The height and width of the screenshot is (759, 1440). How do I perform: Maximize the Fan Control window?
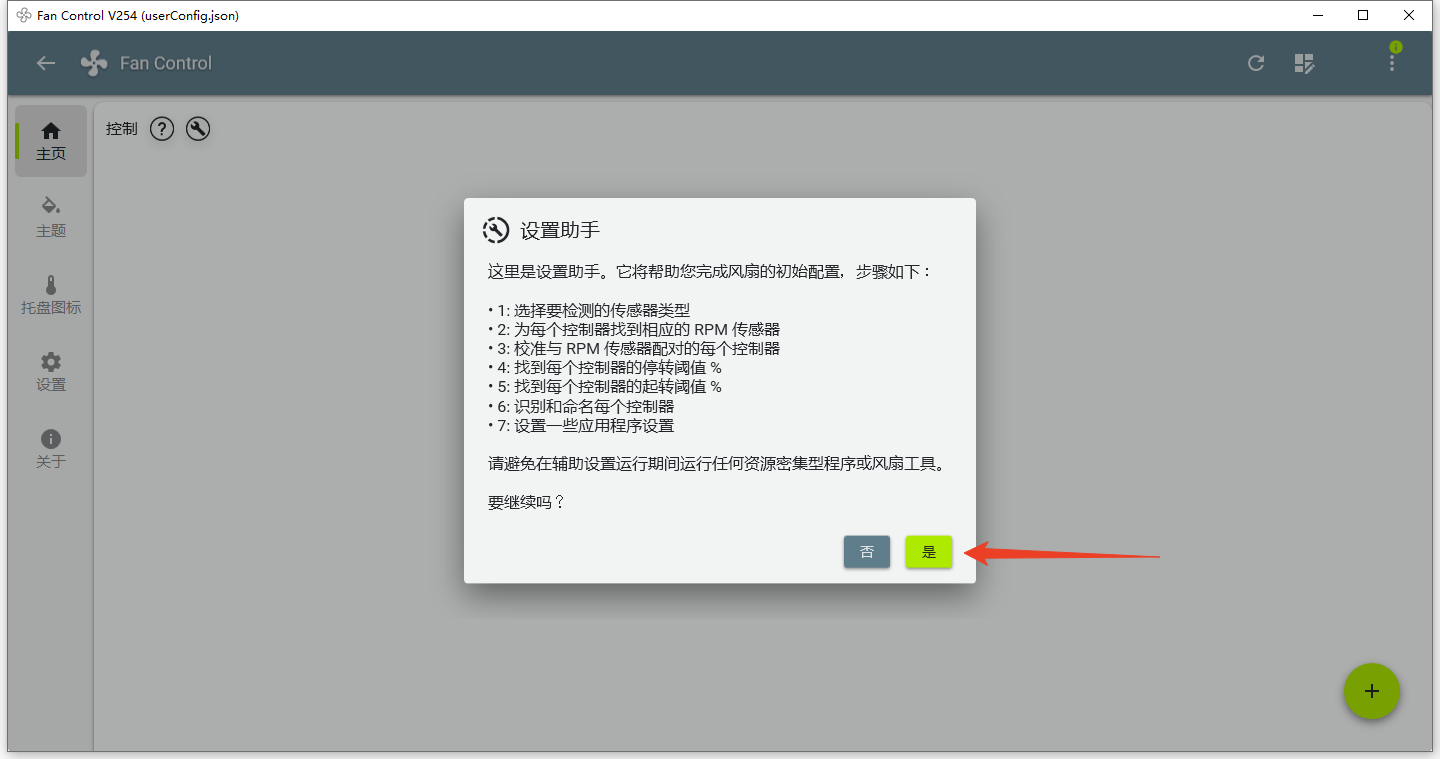(x=1363, y=15)
